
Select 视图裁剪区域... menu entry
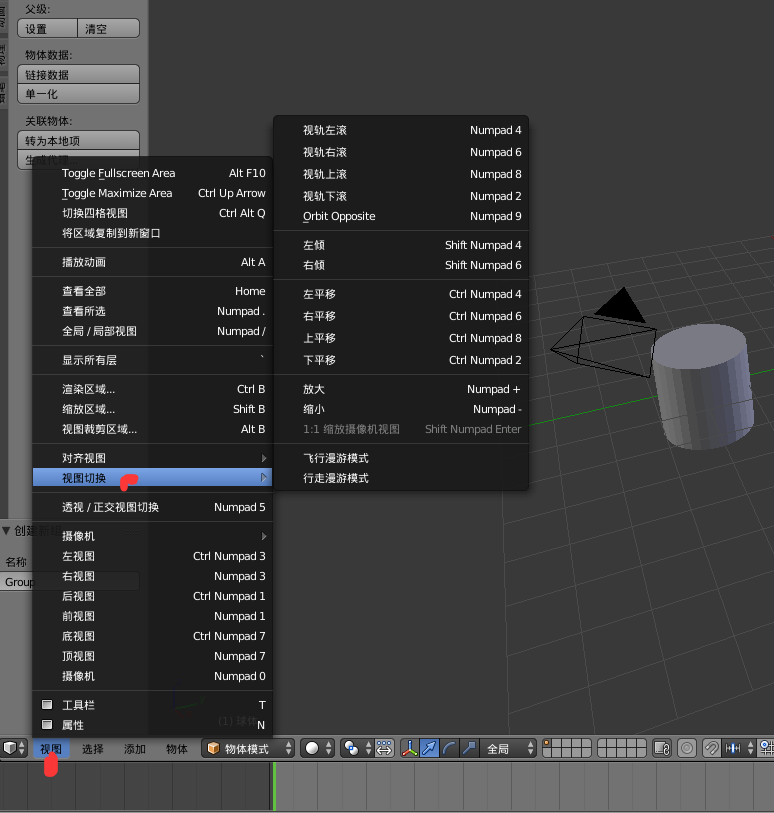click(152, 429)
